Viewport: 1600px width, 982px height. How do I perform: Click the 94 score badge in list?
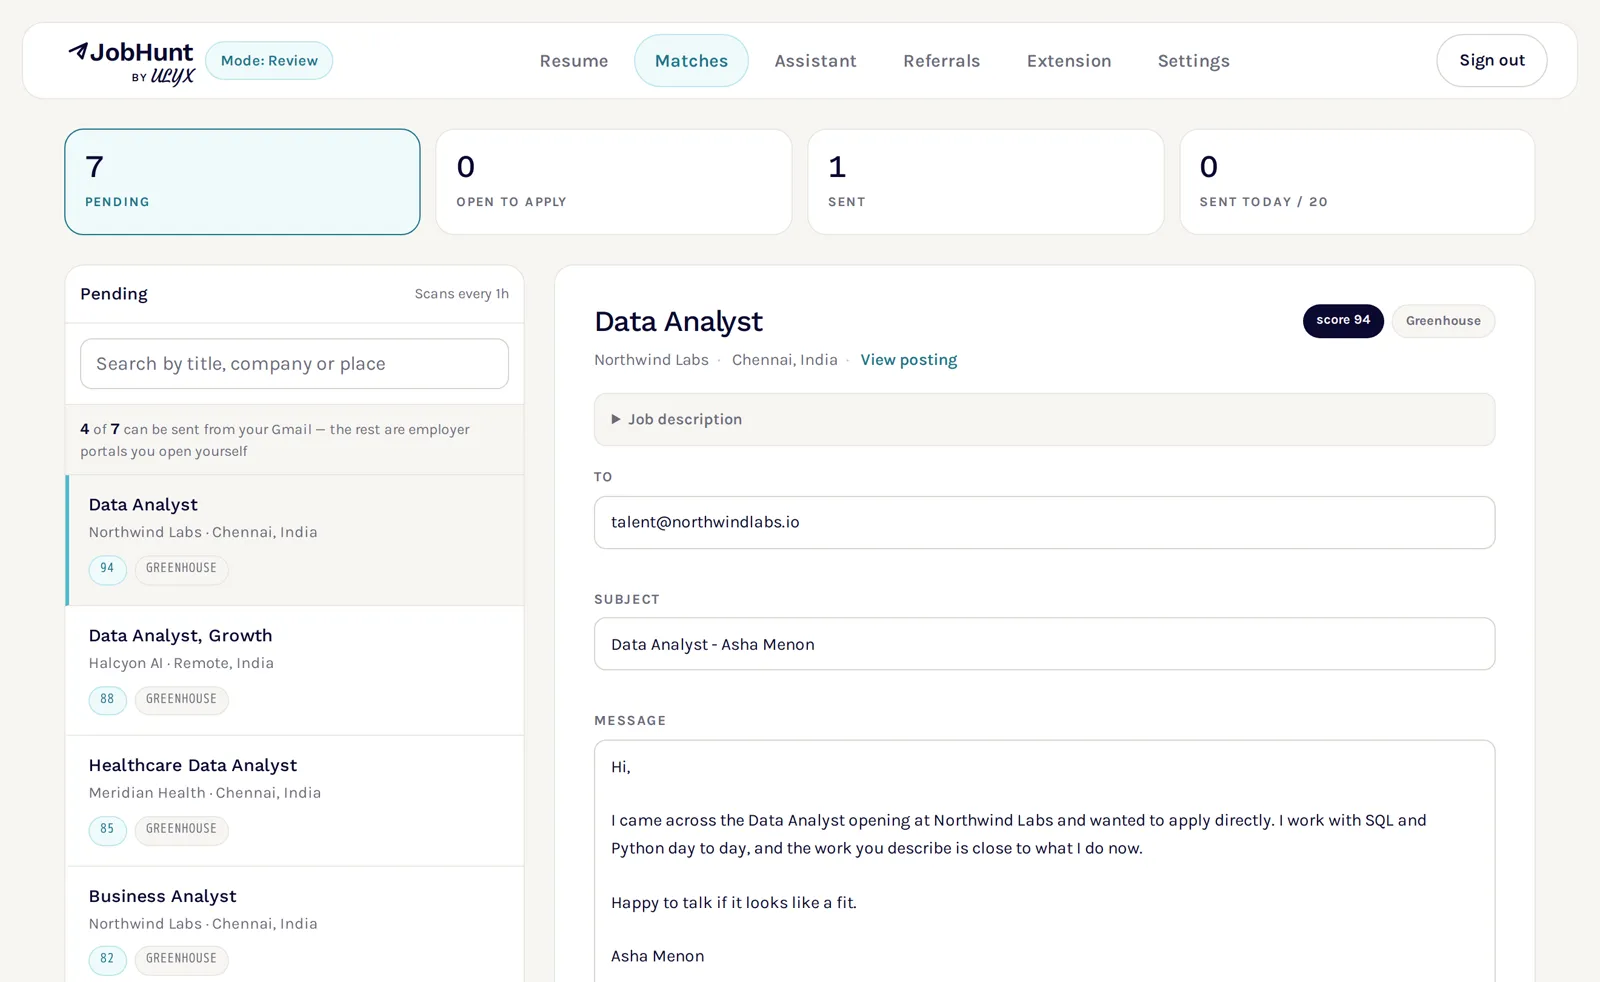tap(107, 569)
